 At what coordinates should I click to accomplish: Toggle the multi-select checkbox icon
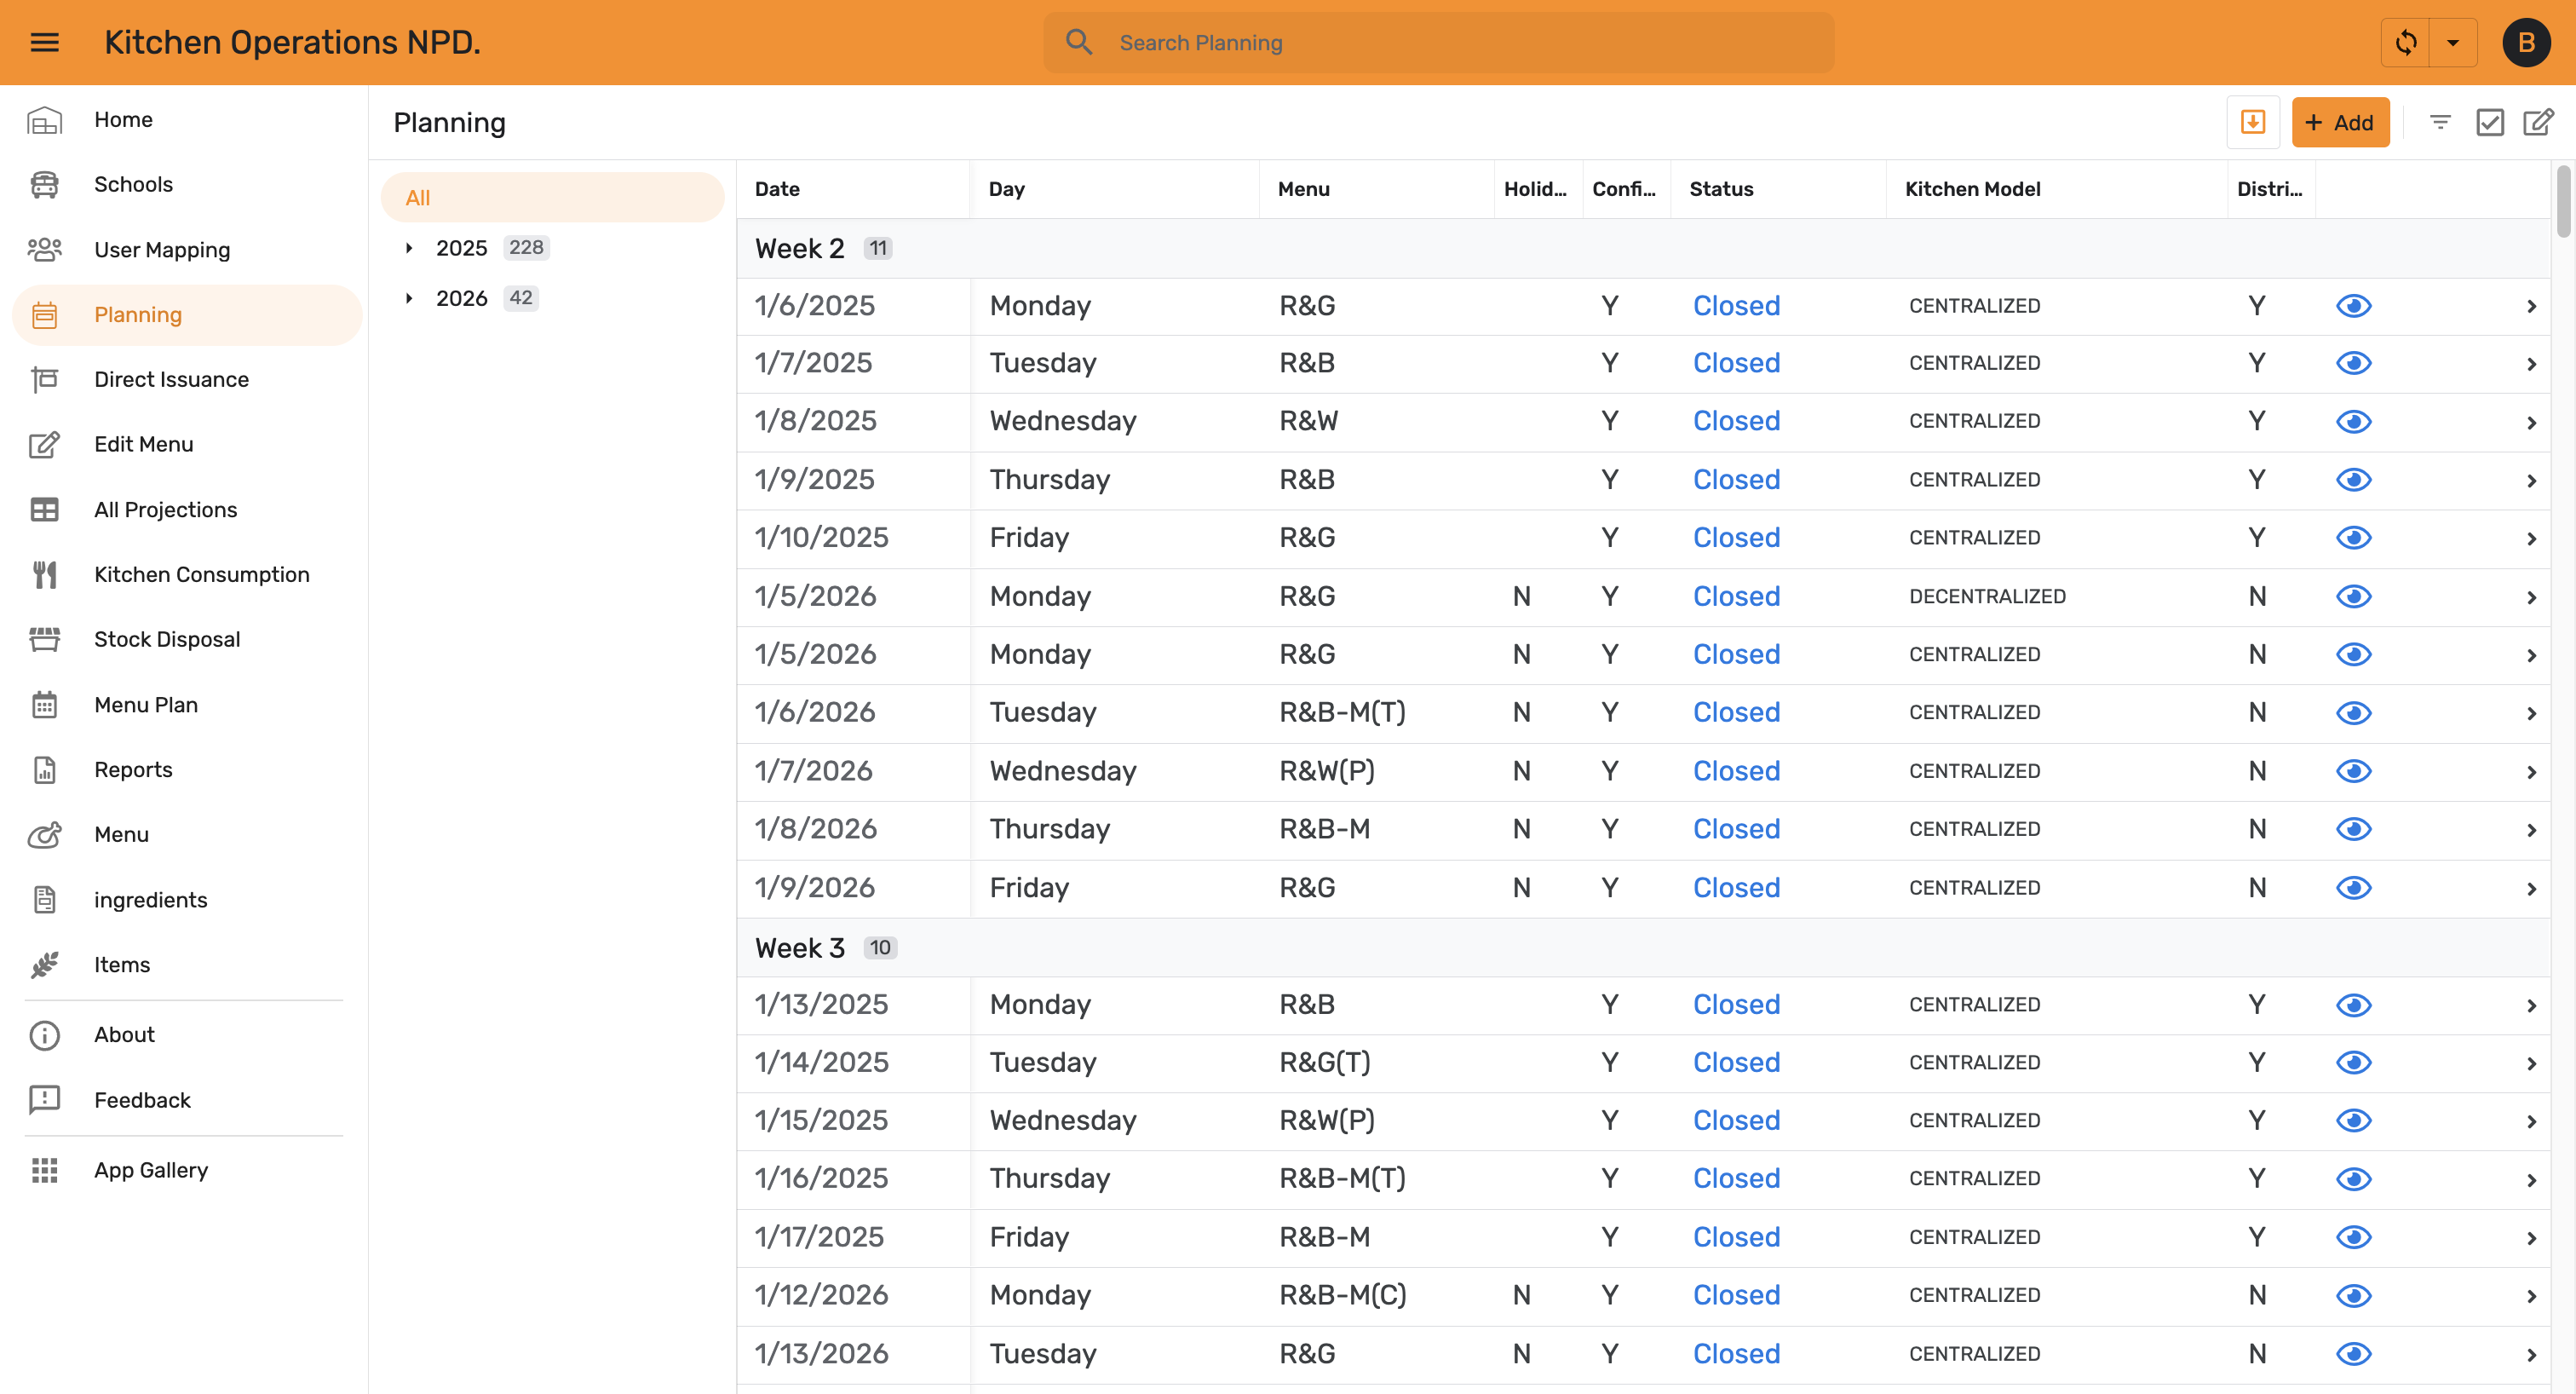click(x=2490, y=122)
